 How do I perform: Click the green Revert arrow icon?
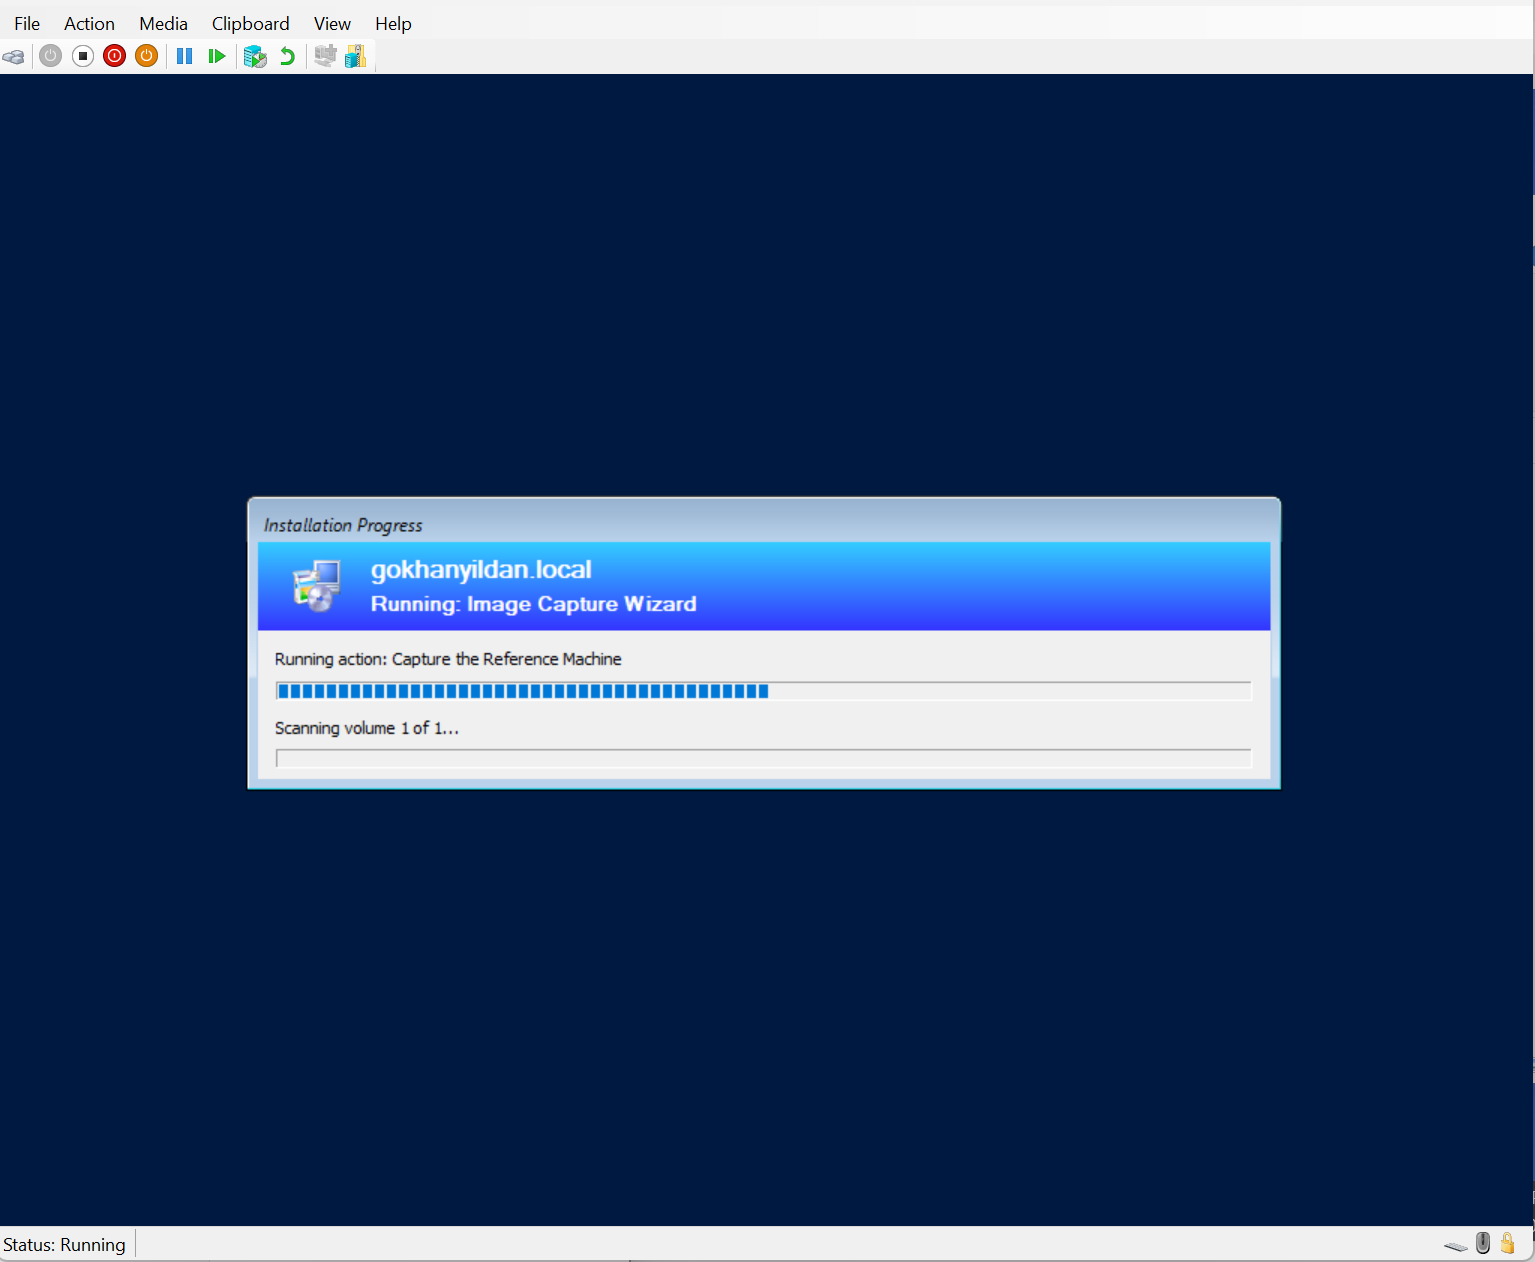coord(288,56)
